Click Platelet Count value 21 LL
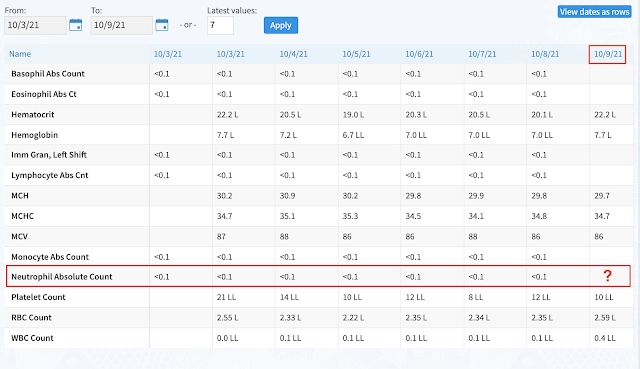 [x=227, y=297]
